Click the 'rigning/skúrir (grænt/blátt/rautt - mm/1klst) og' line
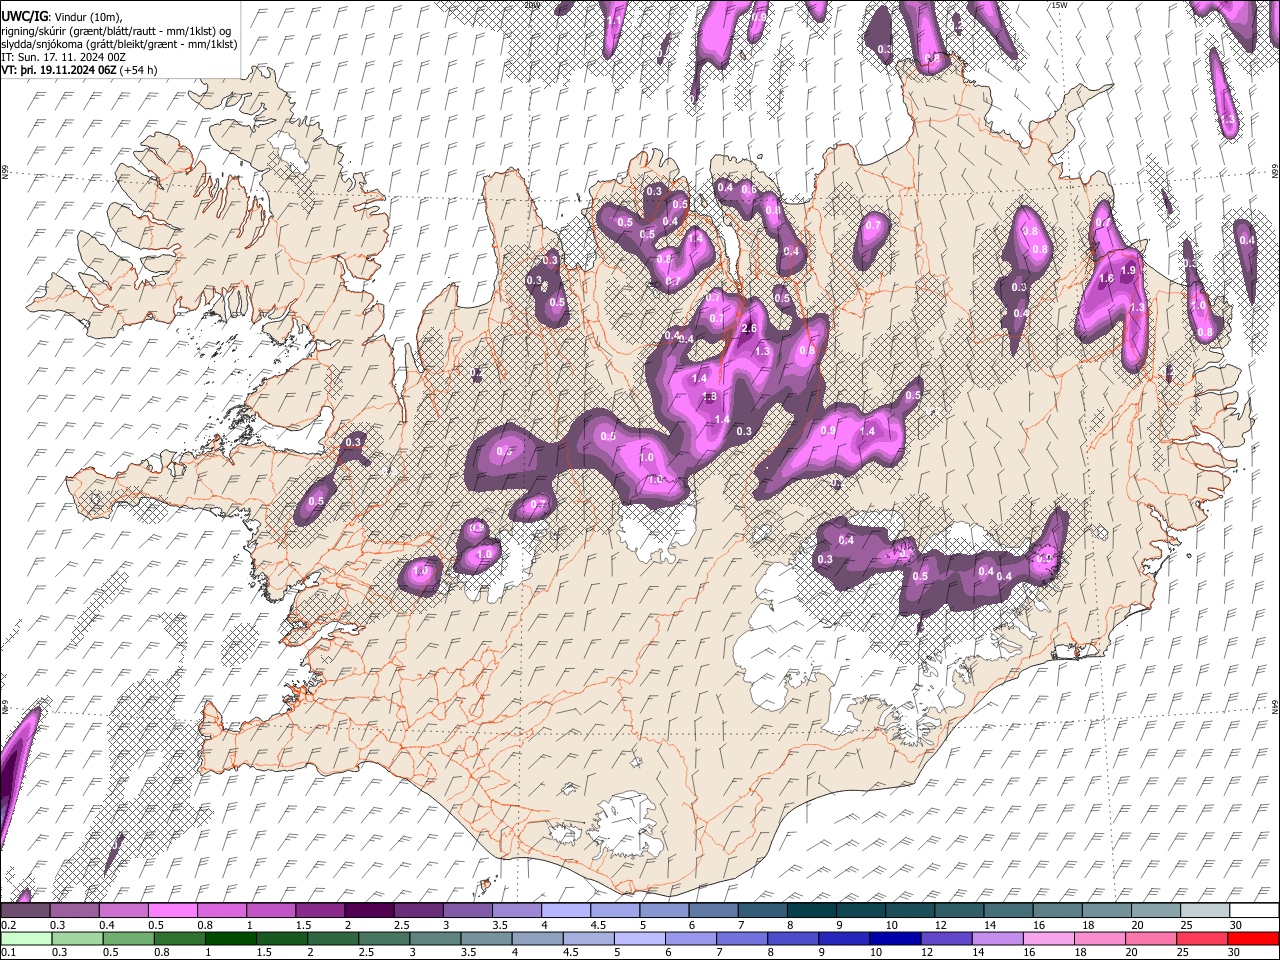Screen dimensions: 1280x960 (116, 31)
